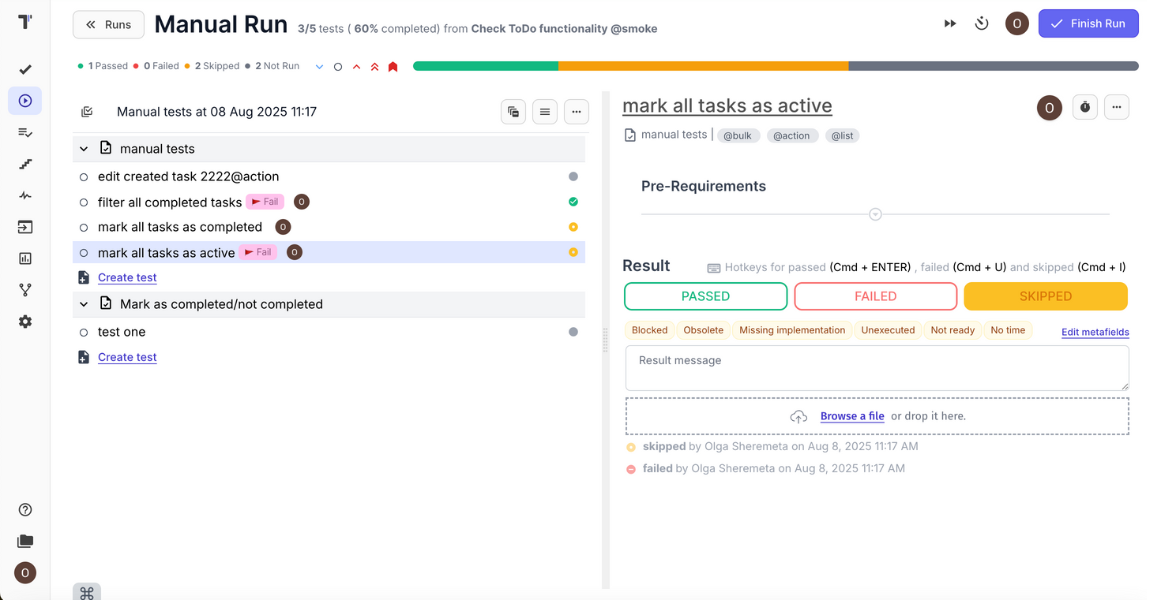Select the Runs icon in the left sidebar
Image resolution: width=1150 pixels, height=600 pixels.
tap(25, 100)
